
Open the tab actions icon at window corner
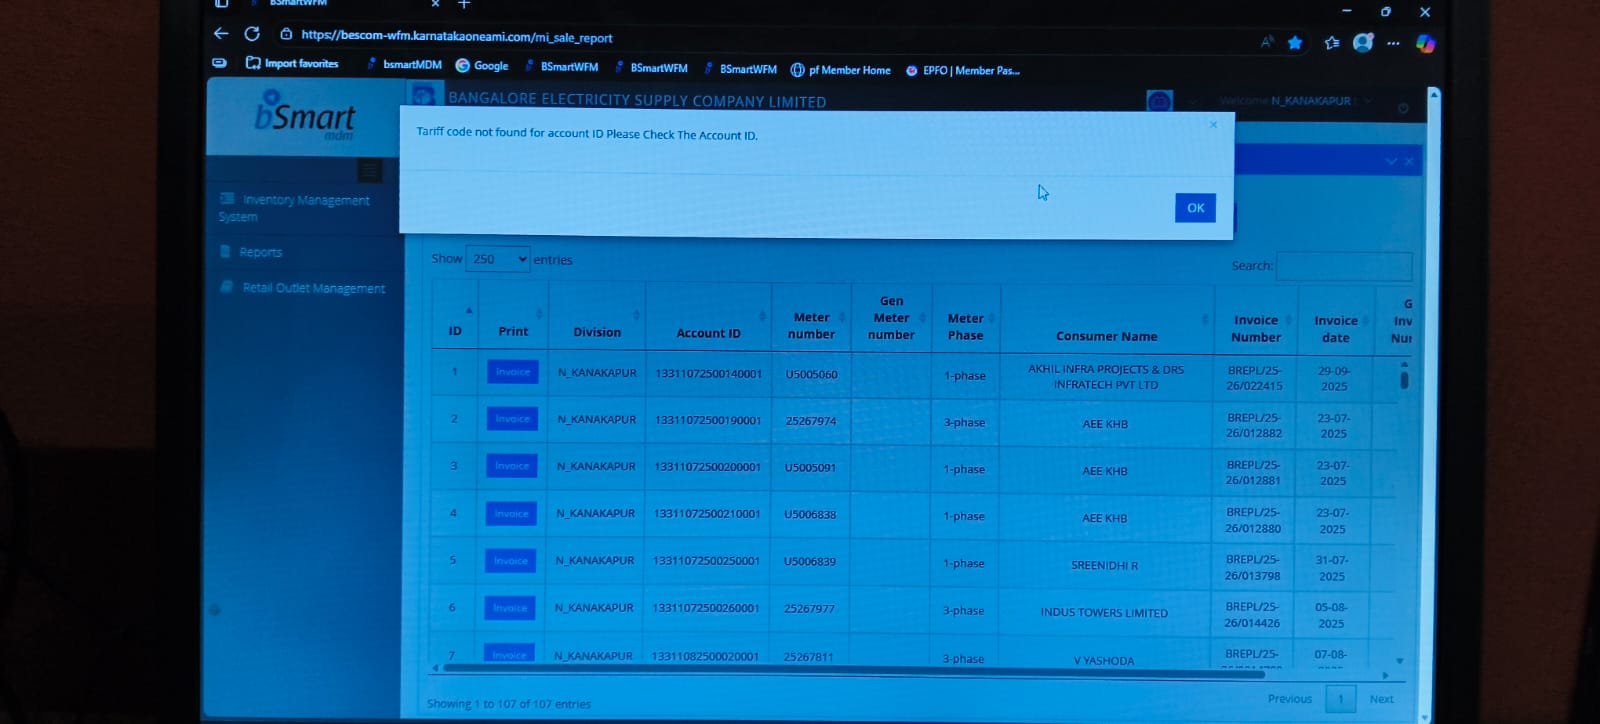(221, 4)
